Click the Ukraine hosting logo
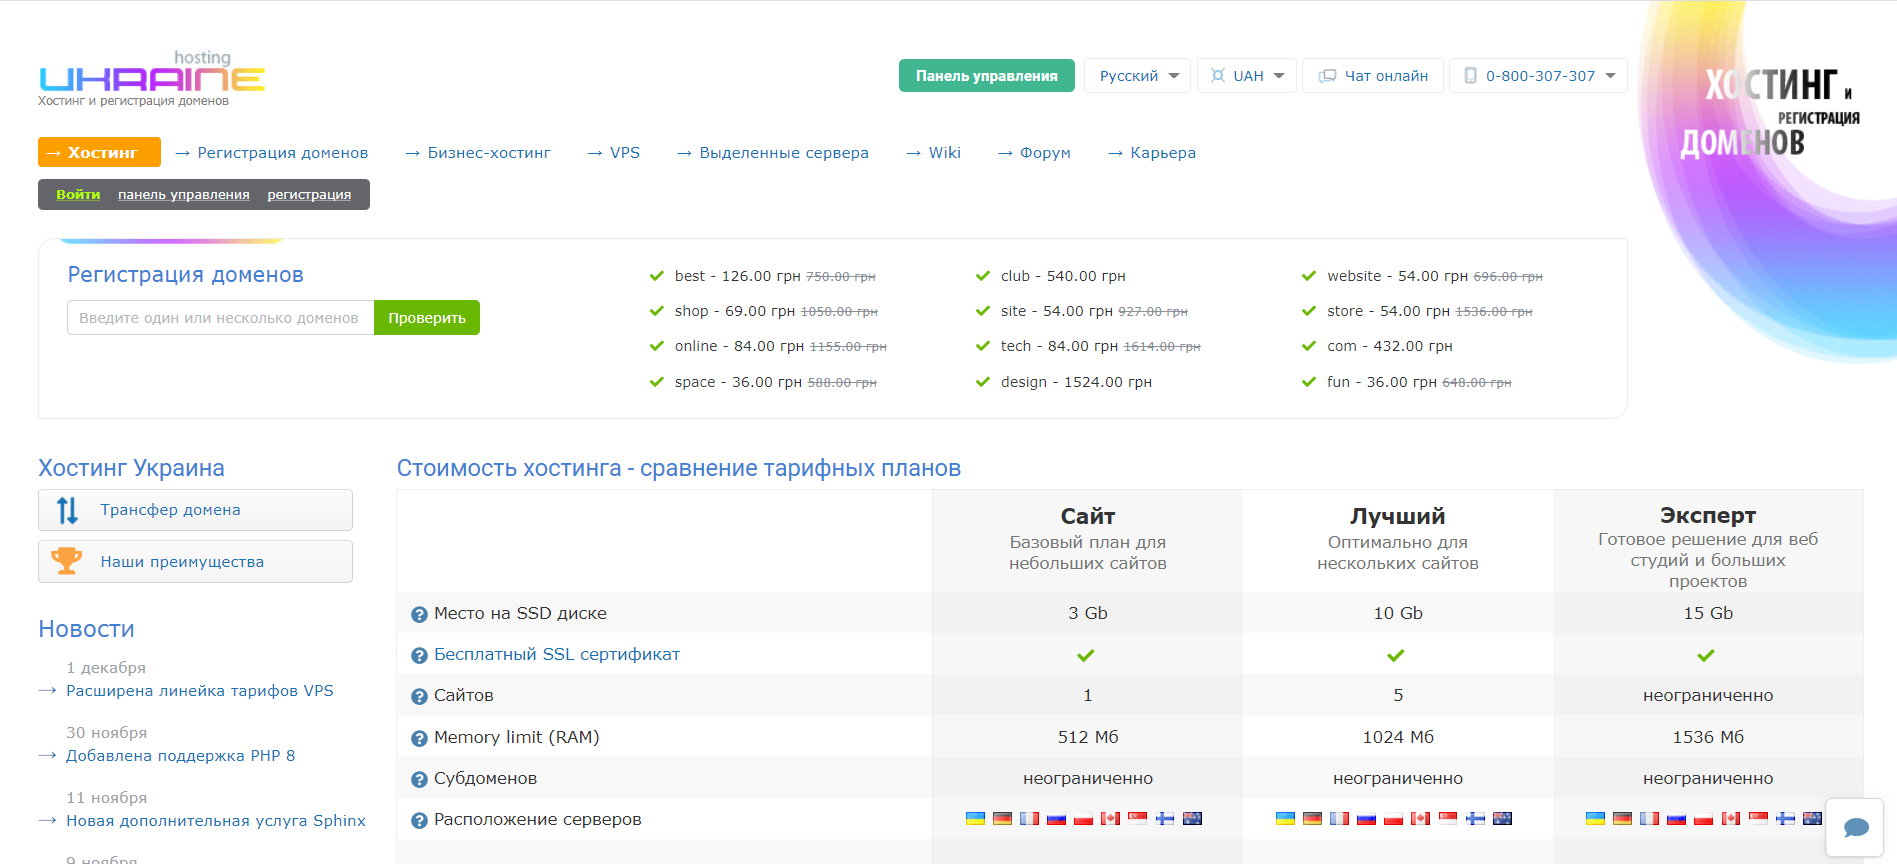The width and height of the screenshot is (1897, 864). tap(152, 78)
